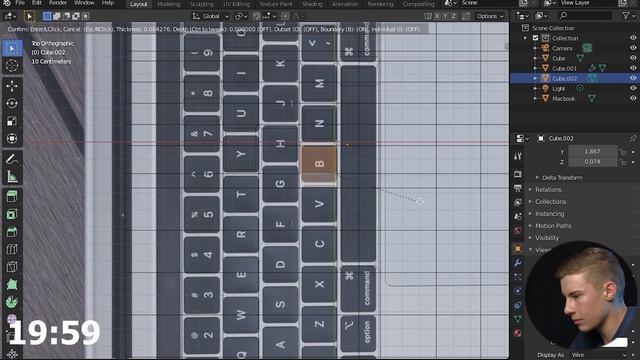Select the Knife tool
This screenshot has width=640, height=360.
tap(12, 267)
